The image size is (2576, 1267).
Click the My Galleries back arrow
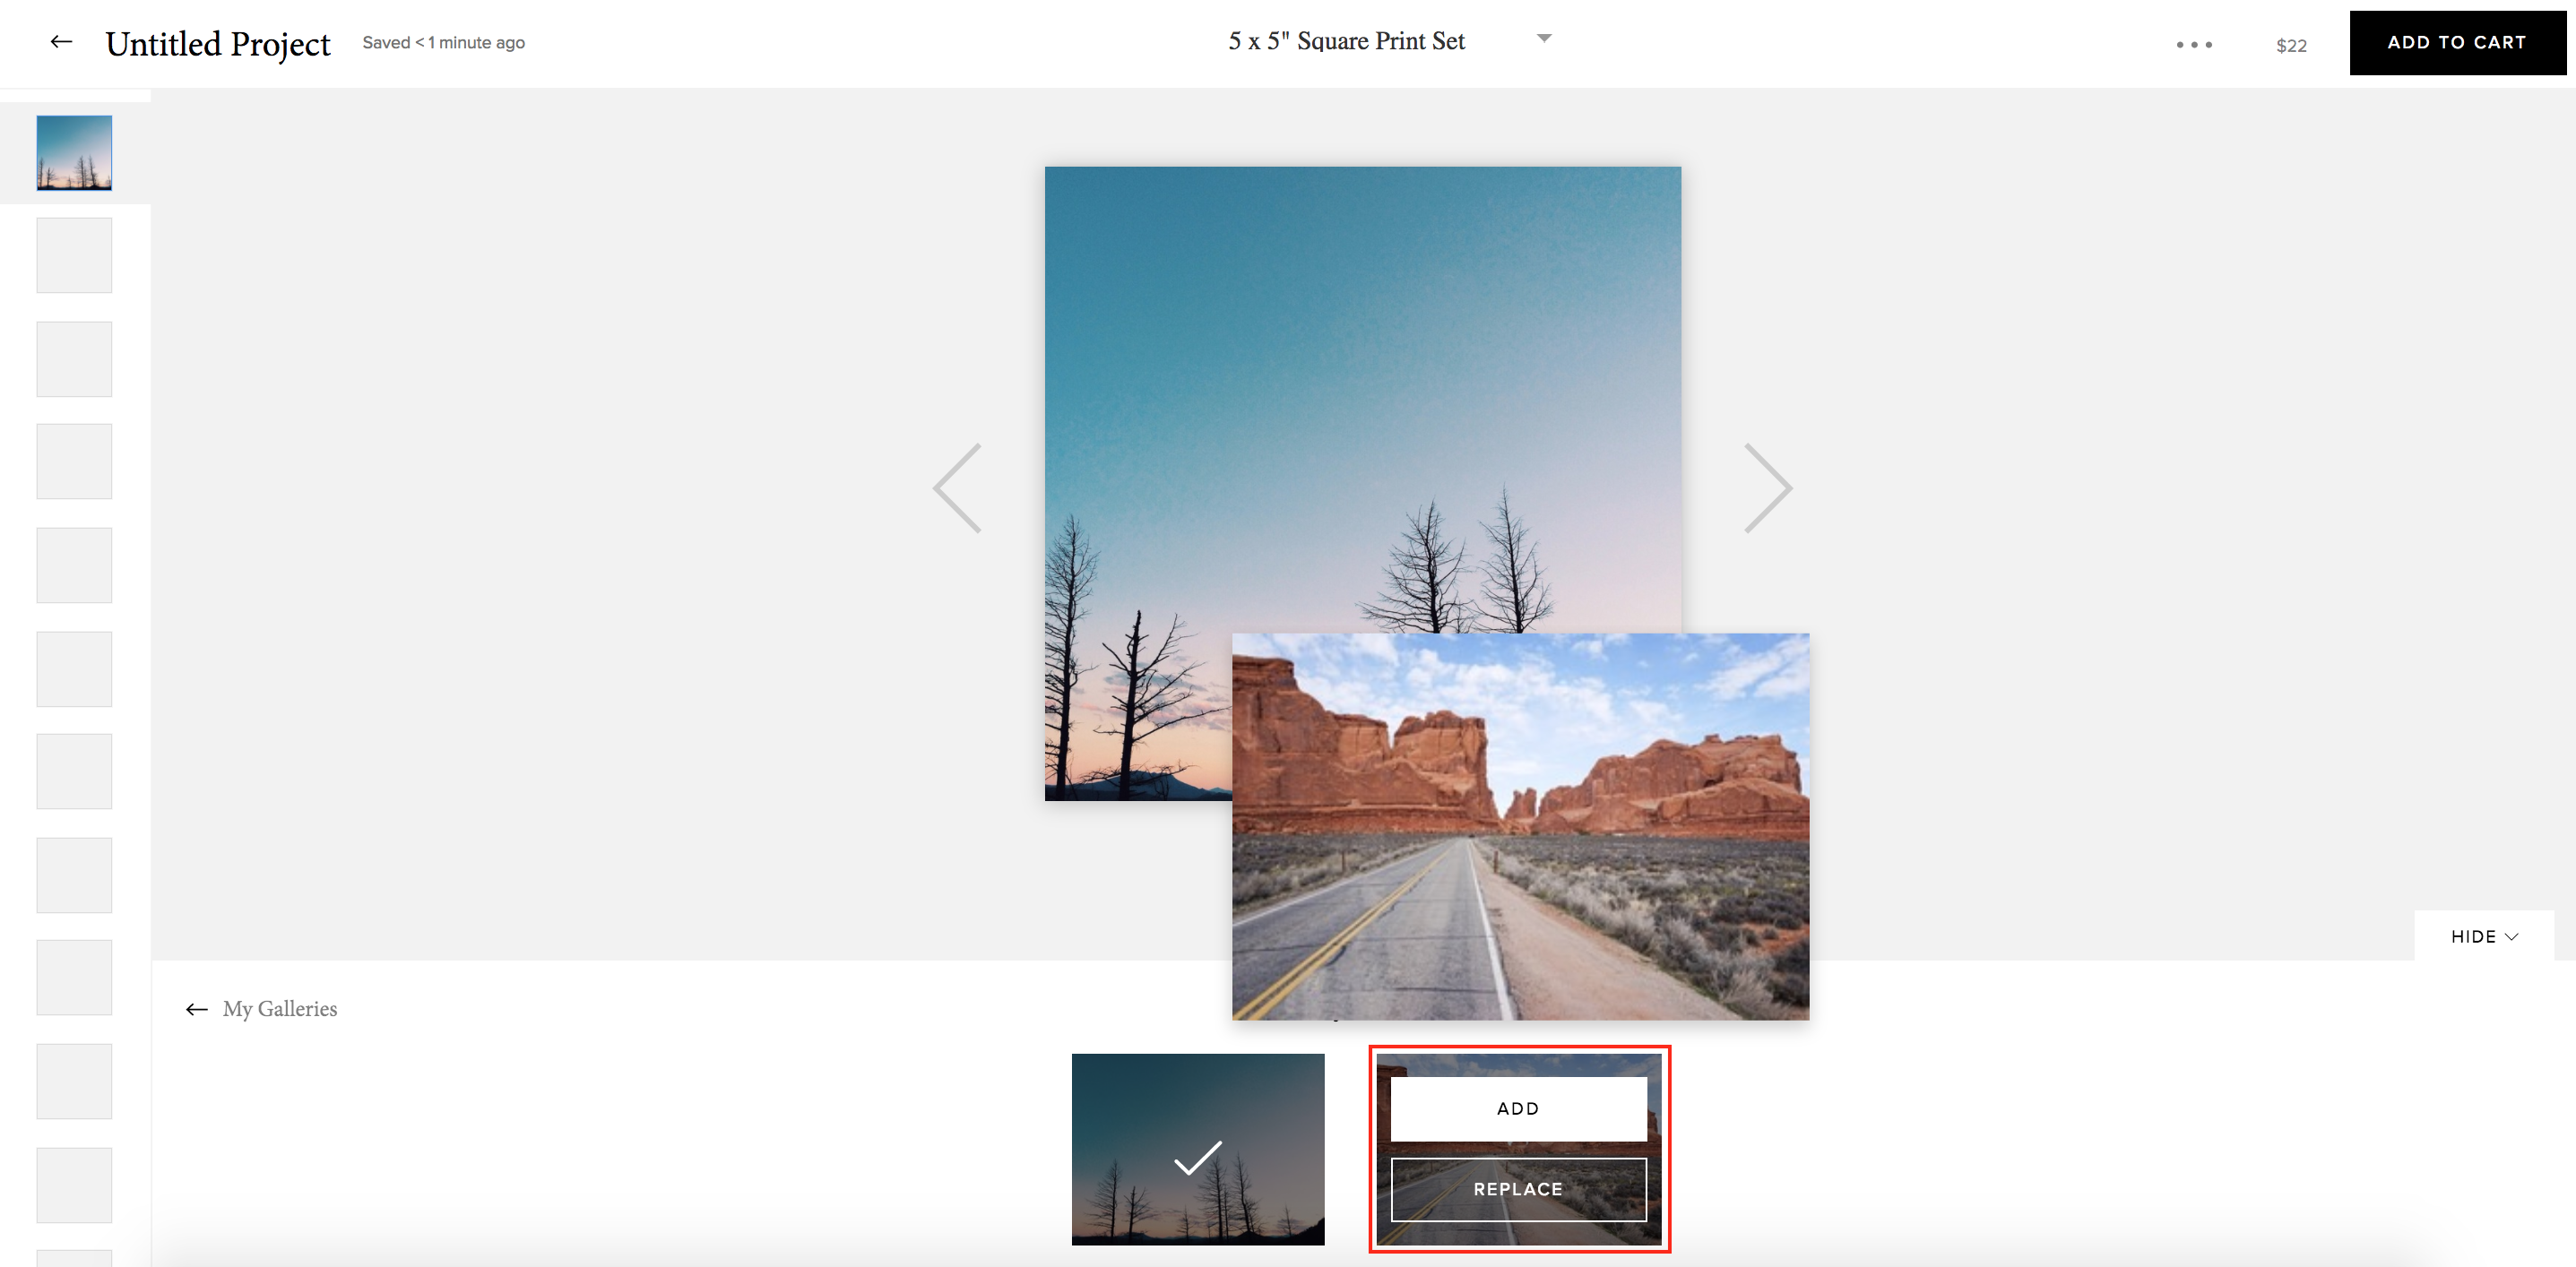pyautogui.click(x=196, y=1009)
